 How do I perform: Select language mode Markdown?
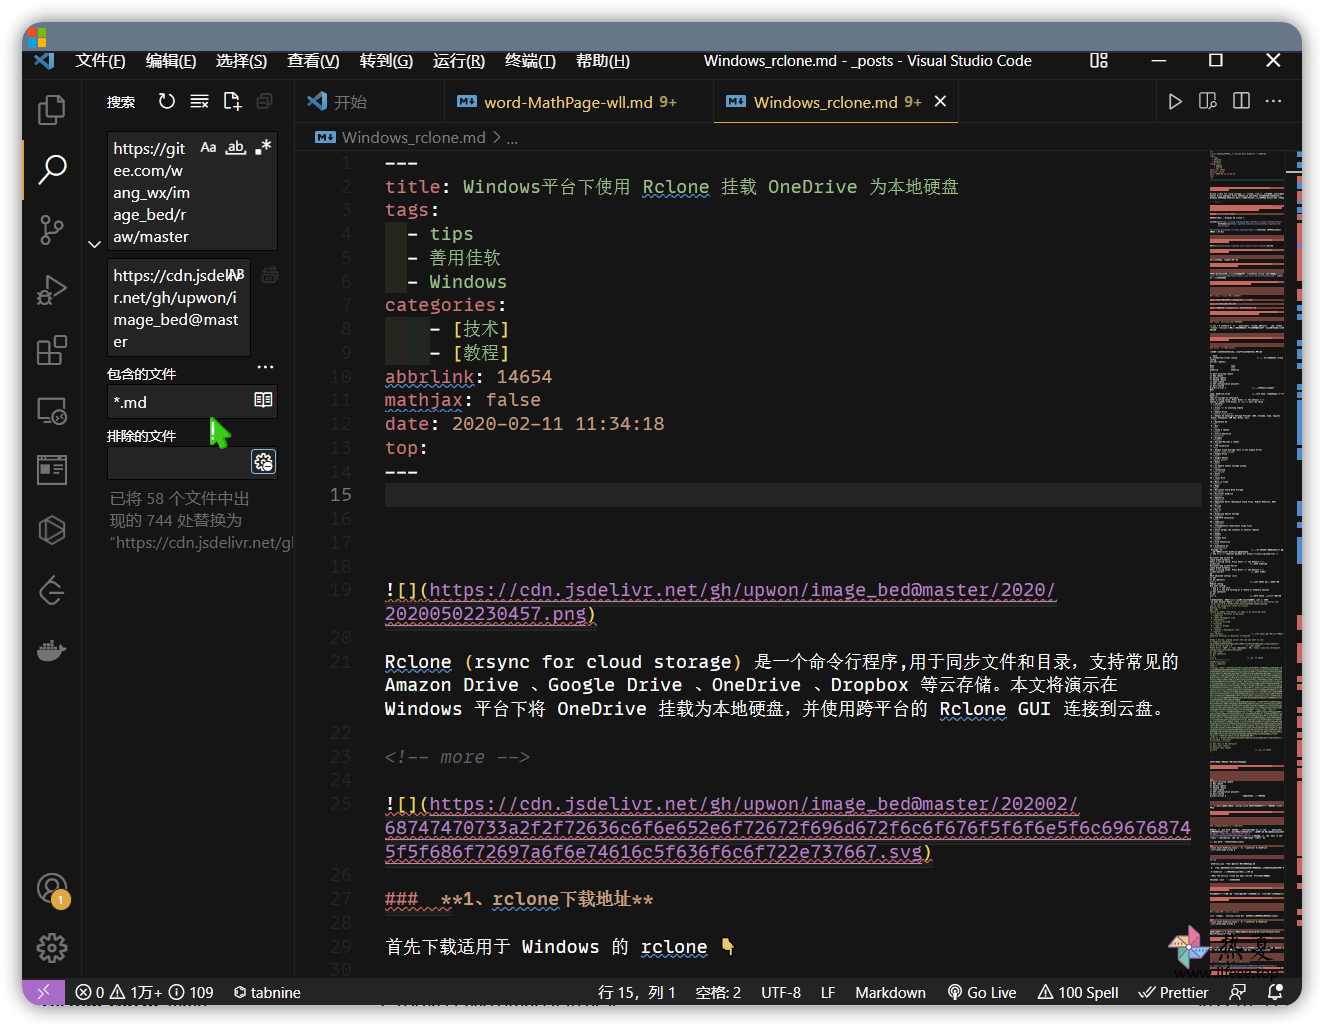coord(890,992)
